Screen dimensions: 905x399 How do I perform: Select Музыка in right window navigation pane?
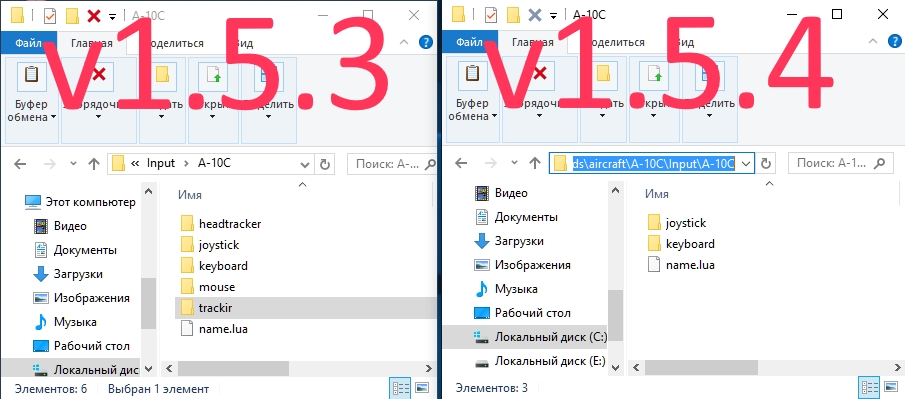point(506,288)
